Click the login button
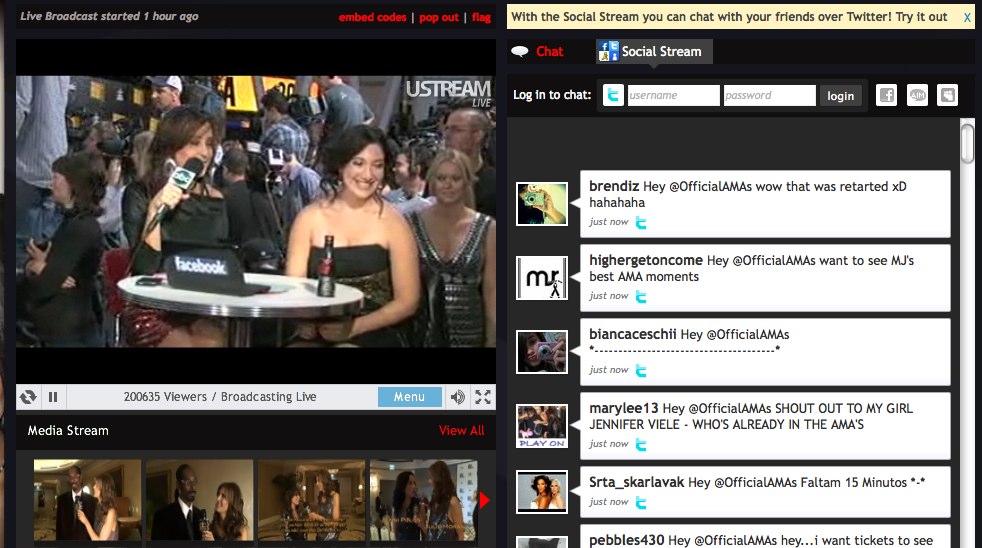The image size is (982, 548). pyautogui.click(x=840, y=96)
